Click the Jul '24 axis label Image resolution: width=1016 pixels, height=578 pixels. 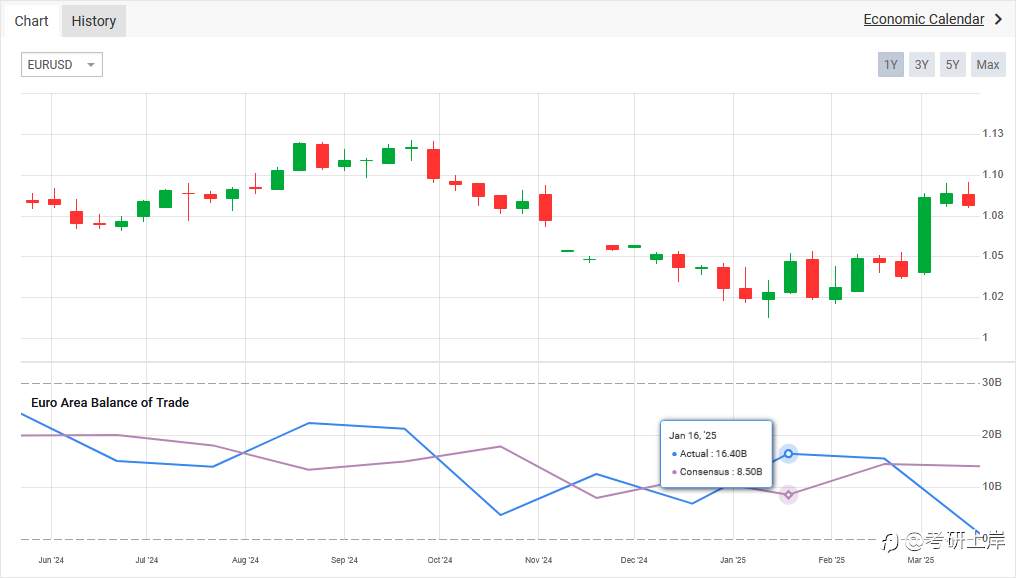146,560
